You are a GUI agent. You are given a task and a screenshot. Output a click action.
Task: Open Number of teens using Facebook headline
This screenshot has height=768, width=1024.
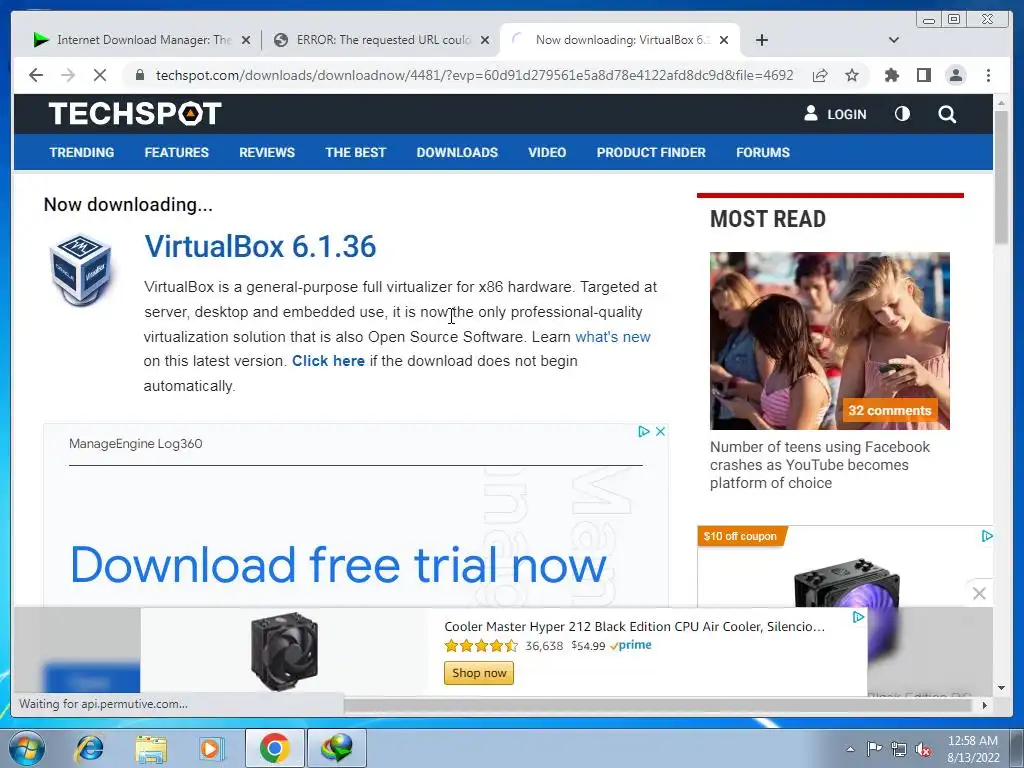(x=820, y=465)
